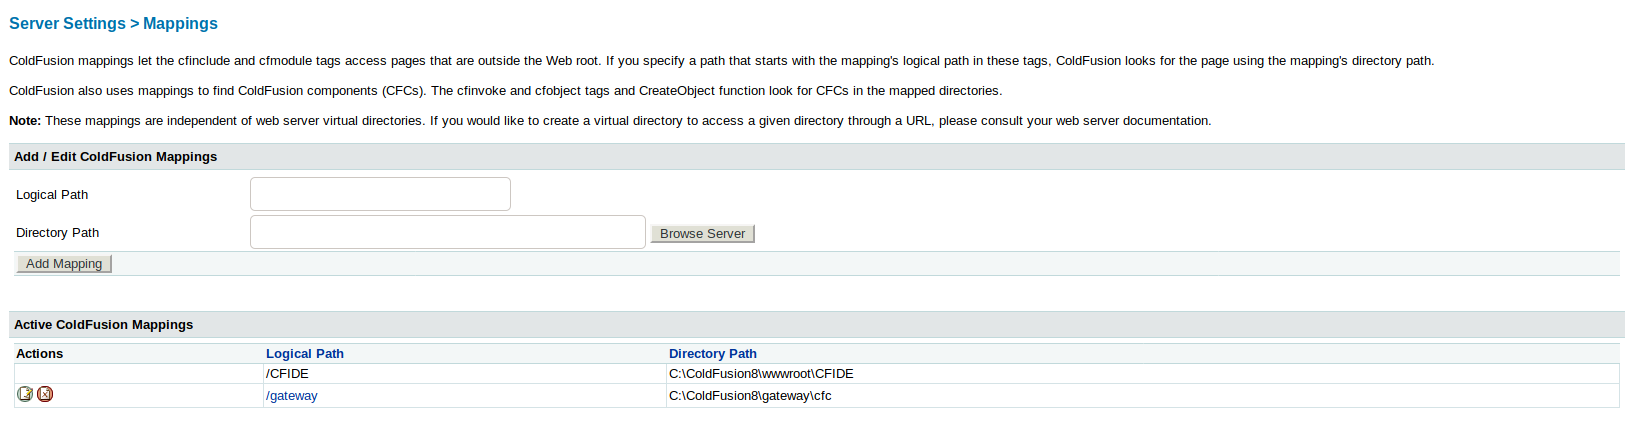Sort by the Logical Path column header

(305, 353)
